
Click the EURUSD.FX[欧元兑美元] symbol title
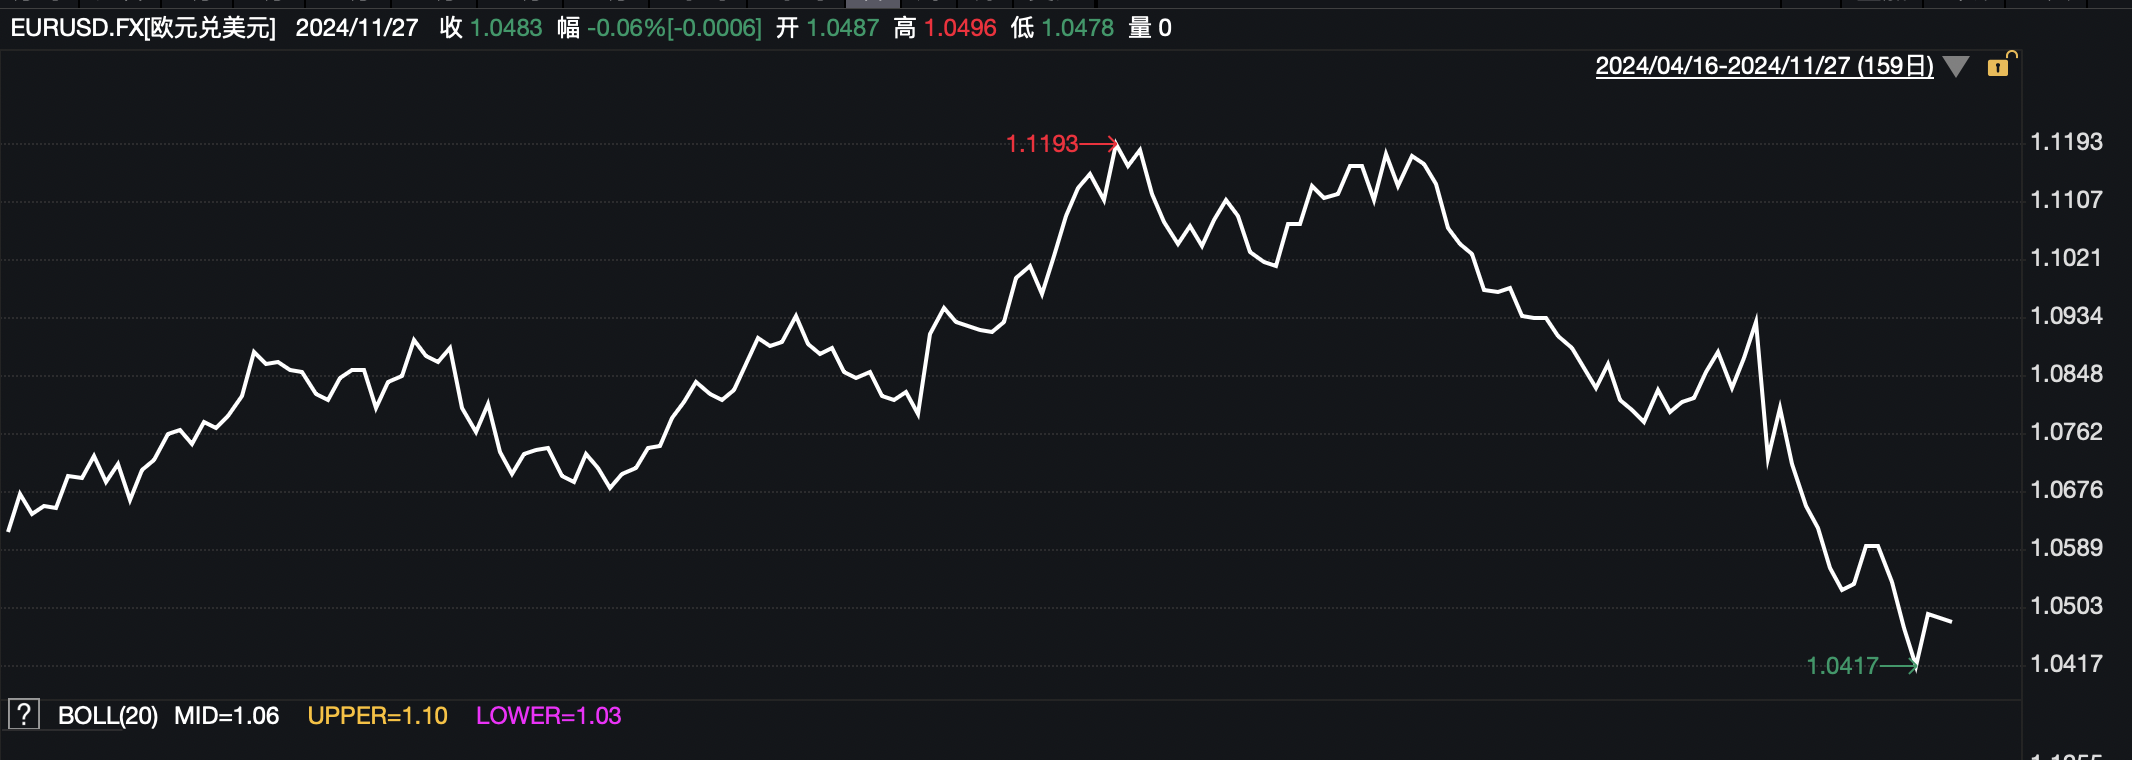[x=143, y=28]
